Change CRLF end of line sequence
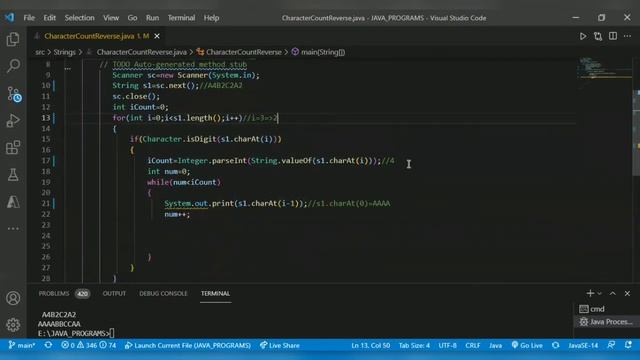The height and width of the screenshot is (360, 640). pyautogui.click(x=473, y=345)
